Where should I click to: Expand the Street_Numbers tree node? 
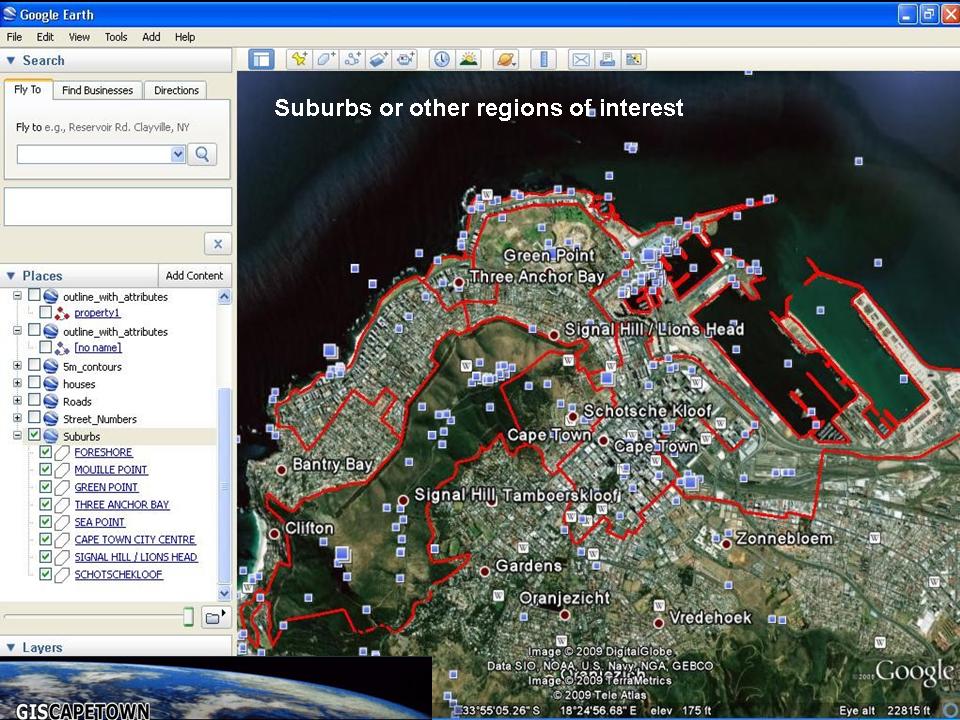click(x=17, y=418)
